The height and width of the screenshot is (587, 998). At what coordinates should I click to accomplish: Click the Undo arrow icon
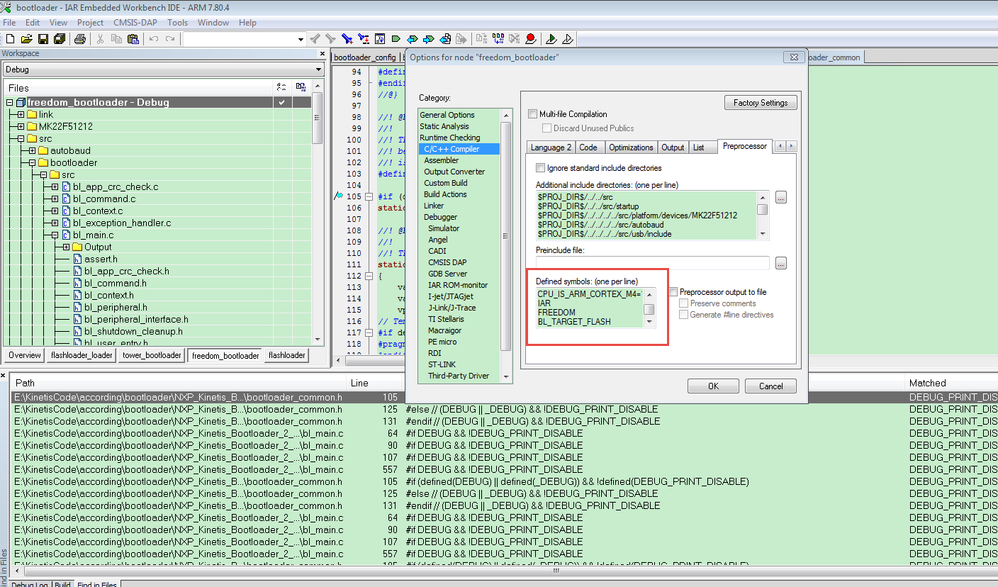coord(153,39)
